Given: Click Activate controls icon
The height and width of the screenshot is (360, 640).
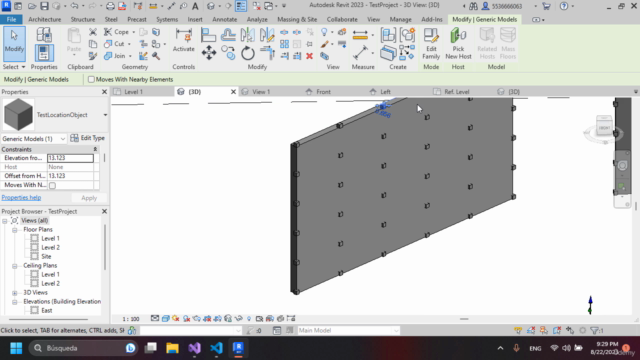Looking at the screenshot, I should (184, 40).
